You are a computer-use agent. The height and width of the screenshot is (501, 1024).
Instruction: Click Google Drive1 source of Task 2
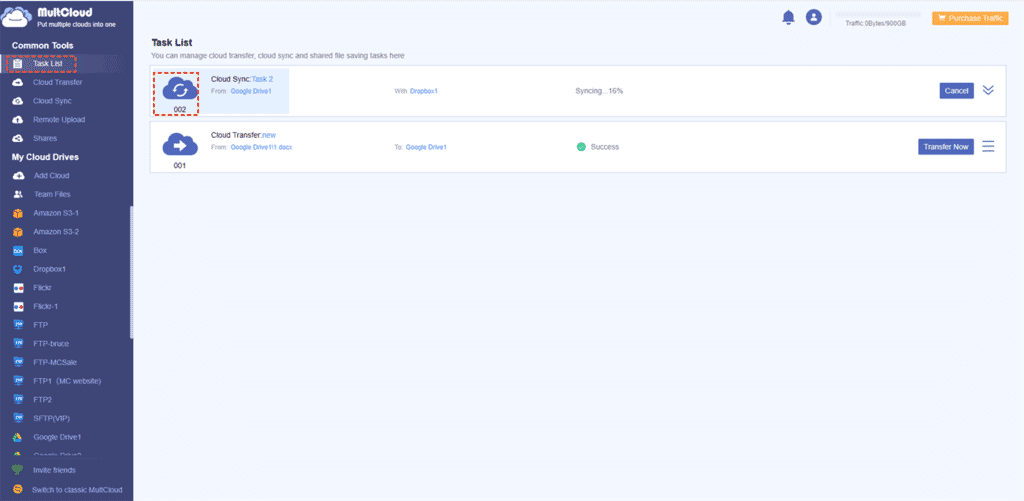click(x=251, y=91)
